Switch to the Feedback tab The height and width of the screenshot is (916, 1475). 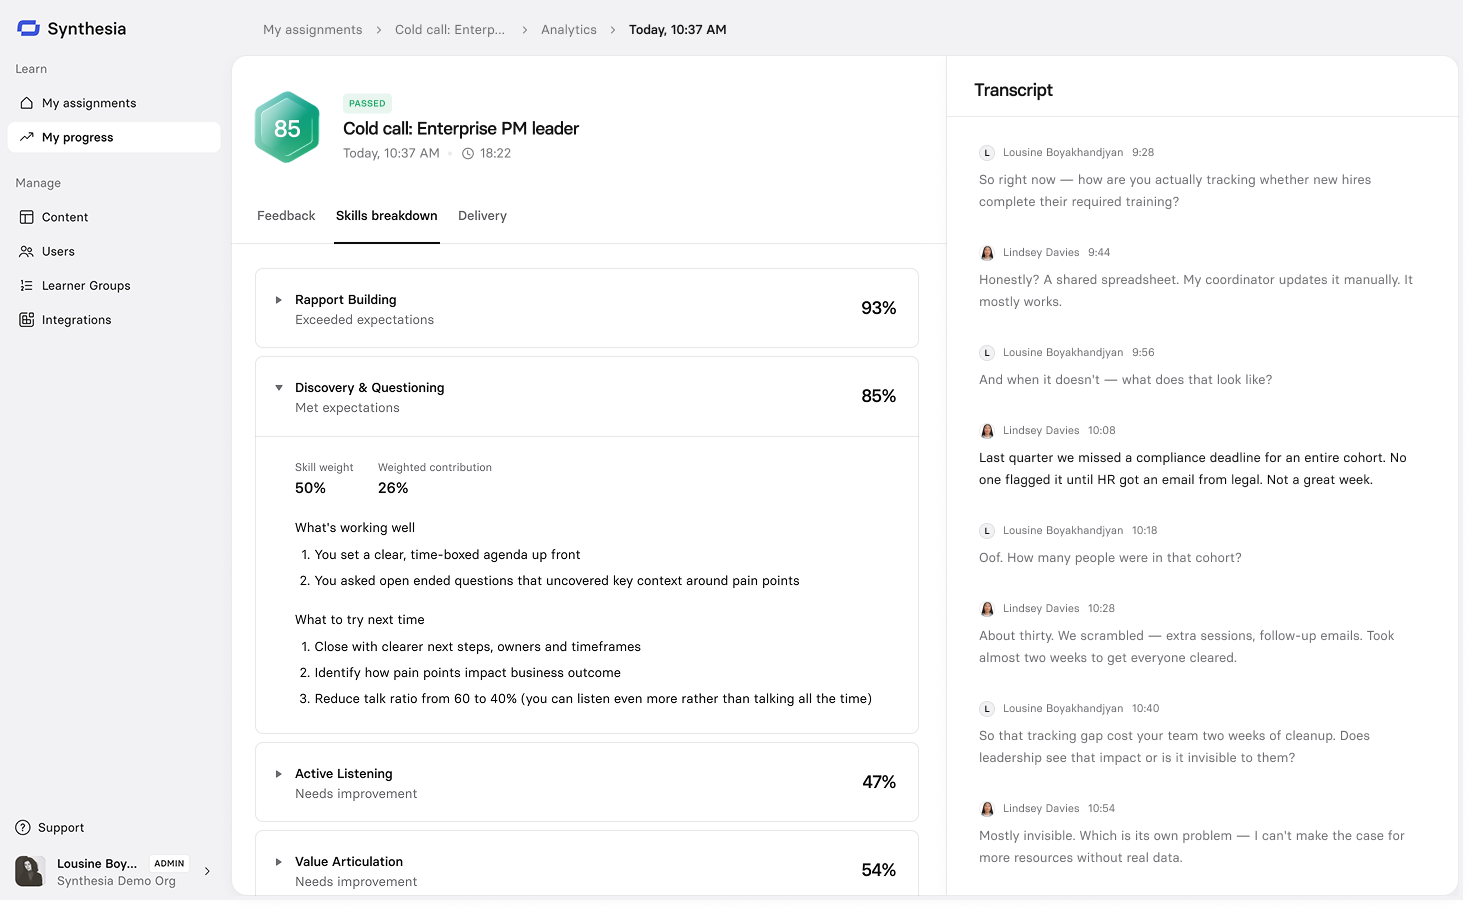286,216
